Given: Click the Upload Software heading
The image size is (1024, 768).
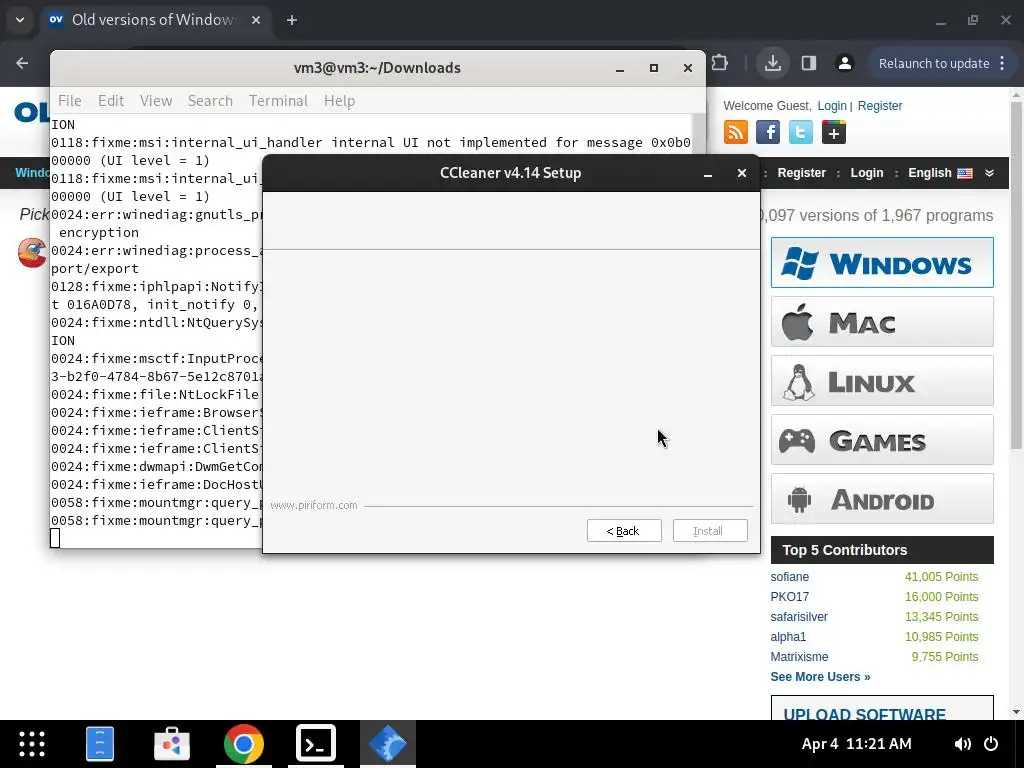Looking at the screenshot, I should point(865,714).
